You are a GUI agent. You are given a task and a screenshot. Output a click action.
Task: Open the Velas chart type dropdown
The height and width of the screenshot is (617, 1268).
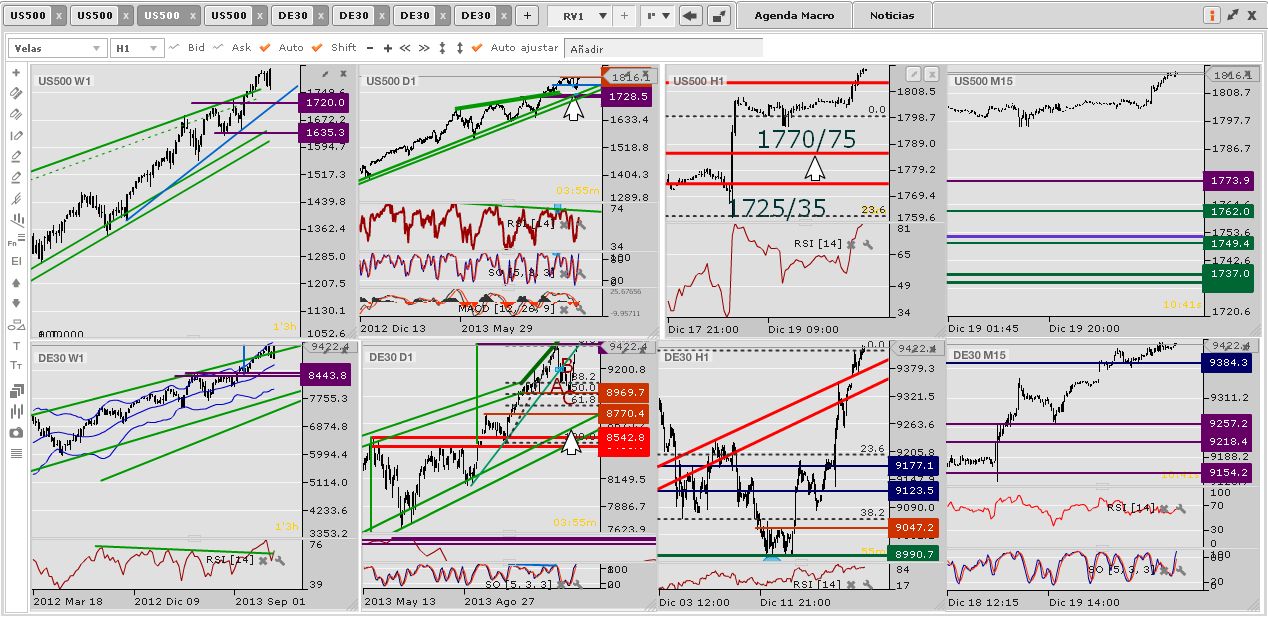pos(57,48)
